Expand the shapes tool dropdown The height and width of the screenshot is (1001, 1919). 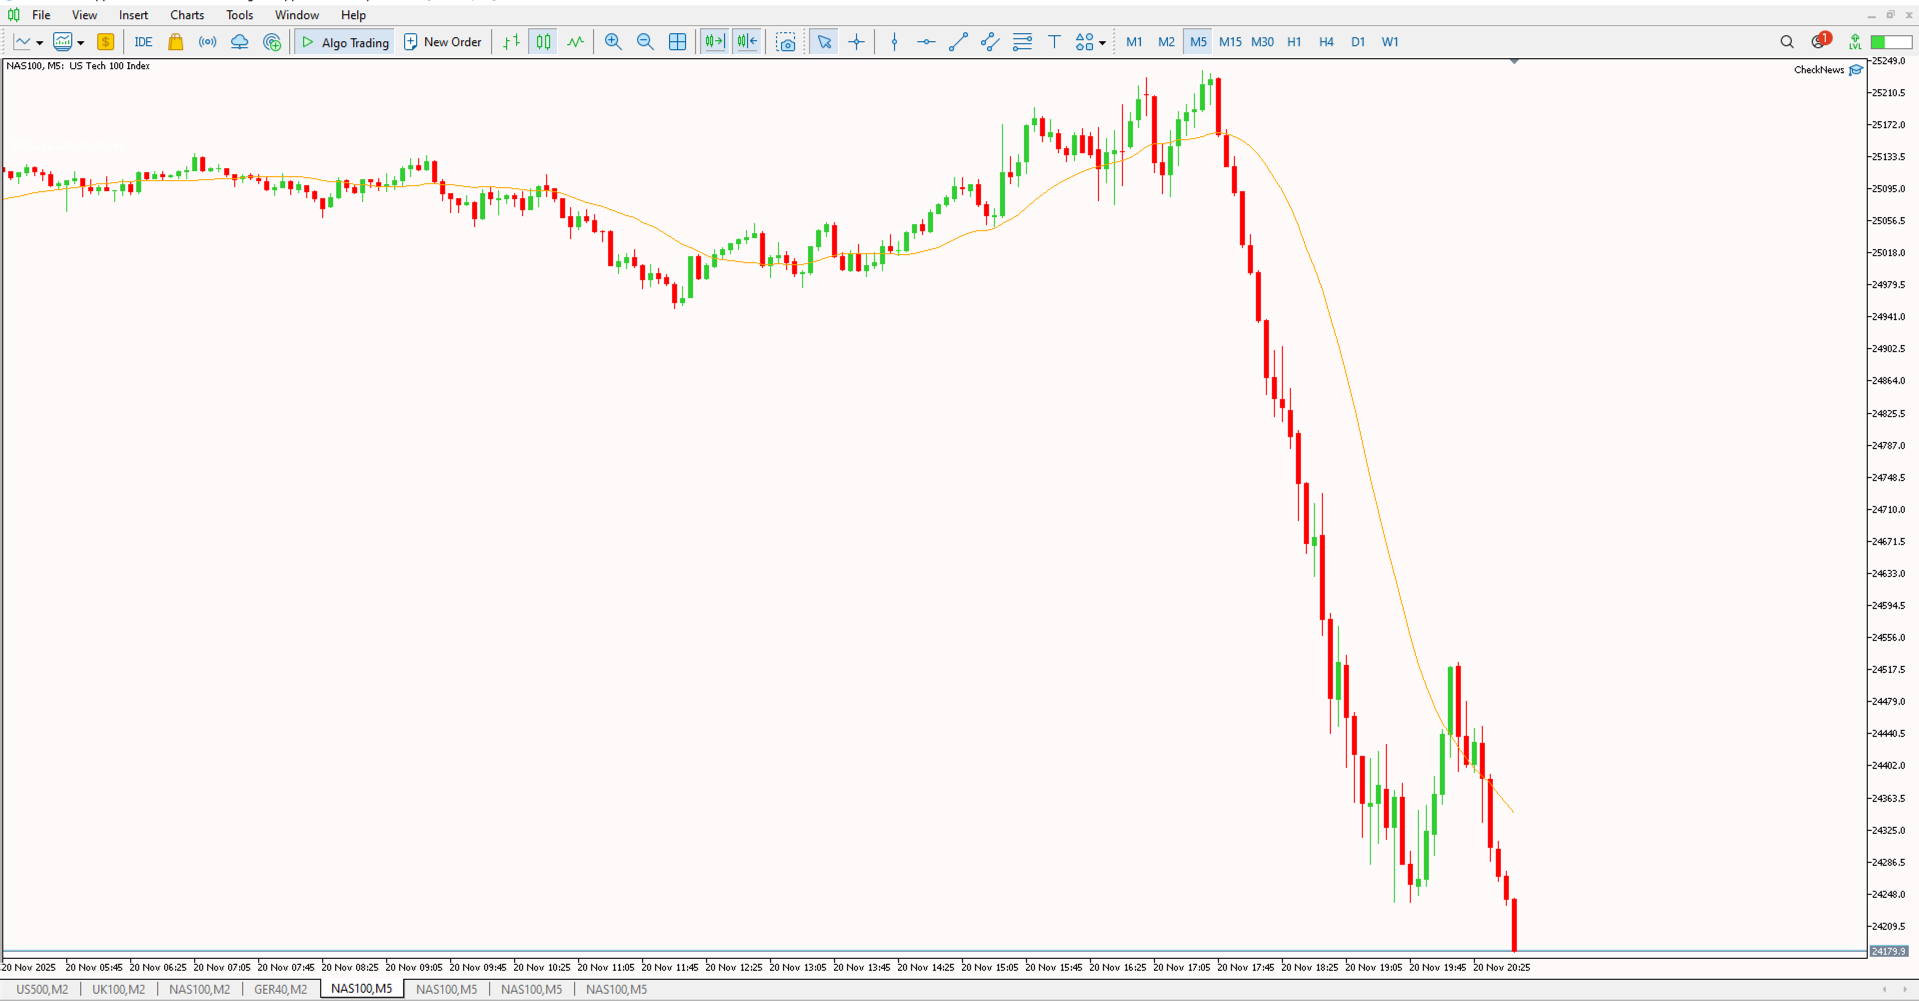1103,42
